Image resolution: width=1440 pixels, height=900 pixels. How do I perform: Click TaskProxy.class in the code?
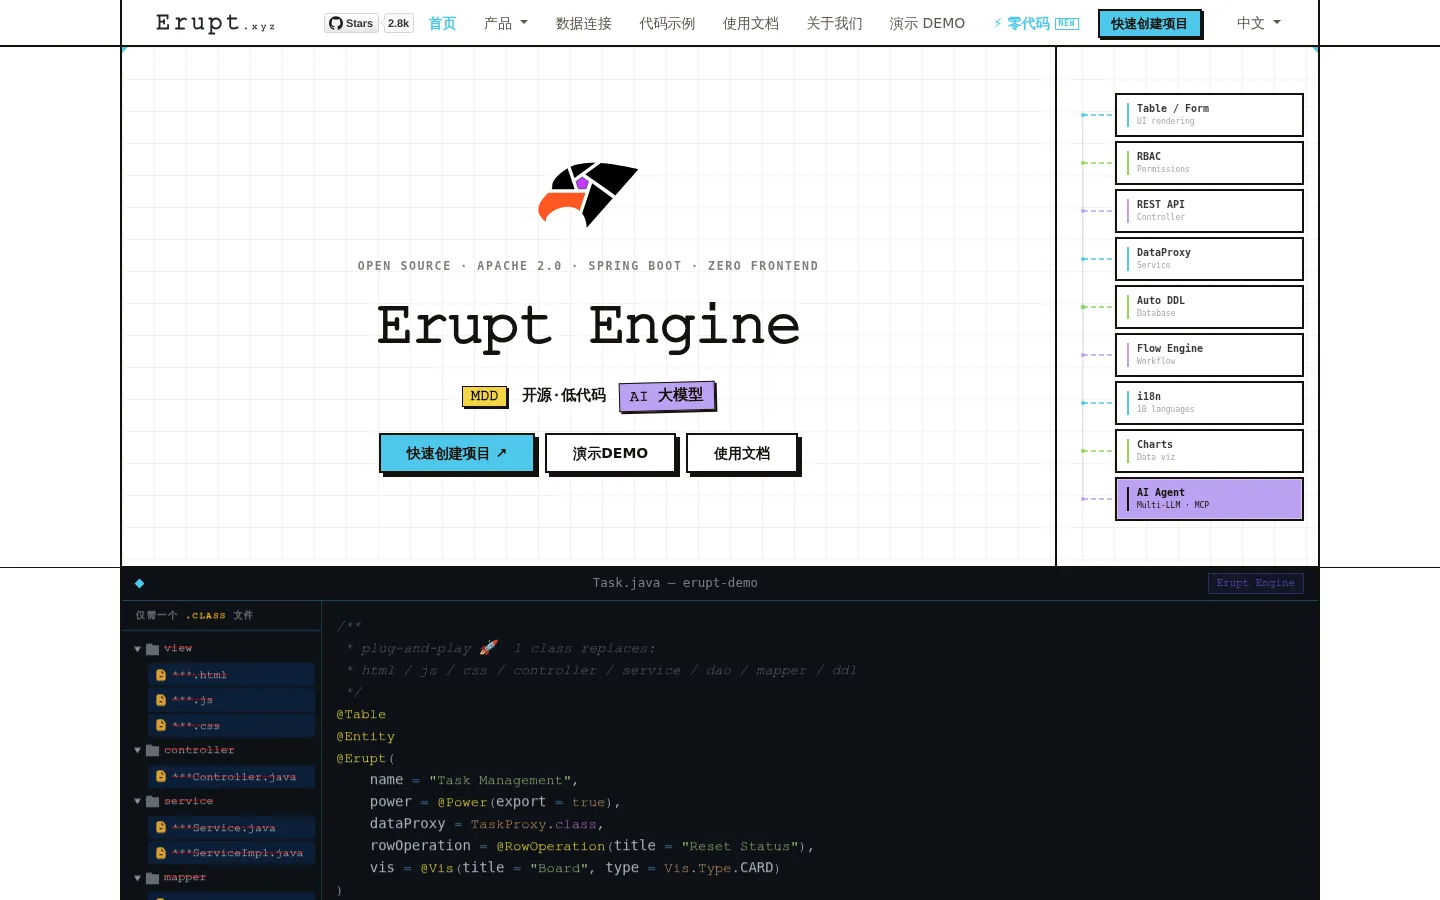point(534,824)
